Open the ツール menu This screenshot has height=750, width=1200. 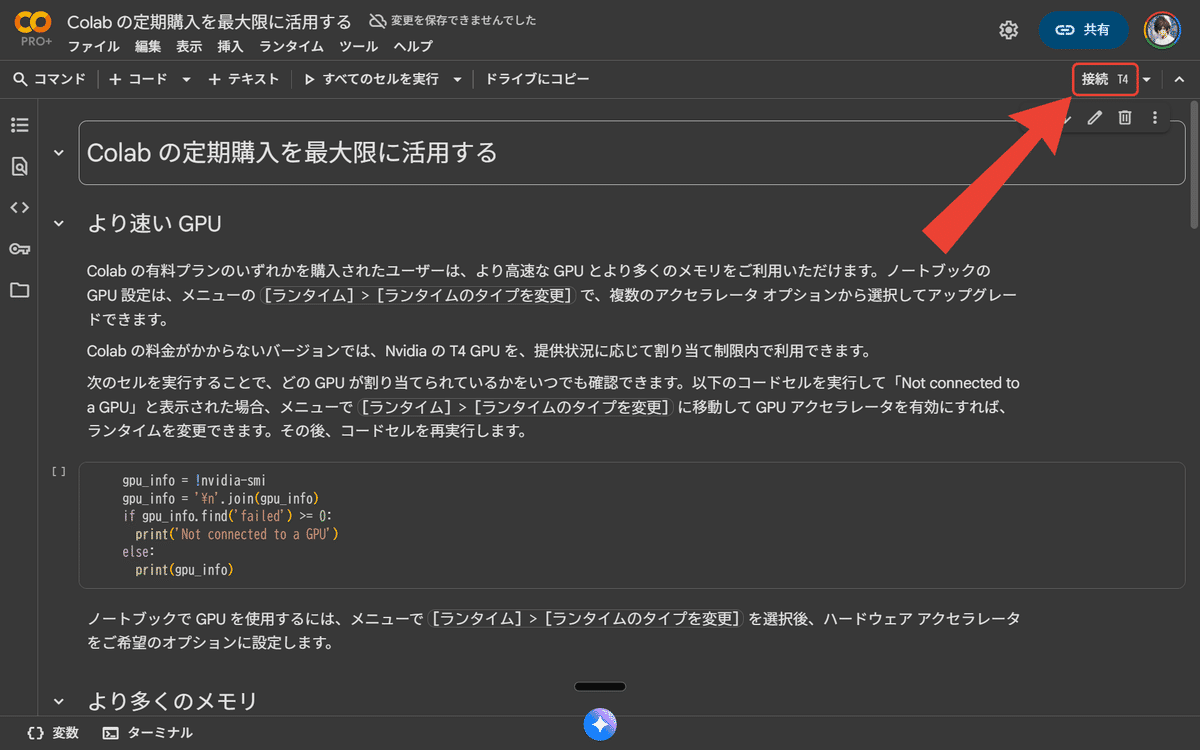pos(358,47)
